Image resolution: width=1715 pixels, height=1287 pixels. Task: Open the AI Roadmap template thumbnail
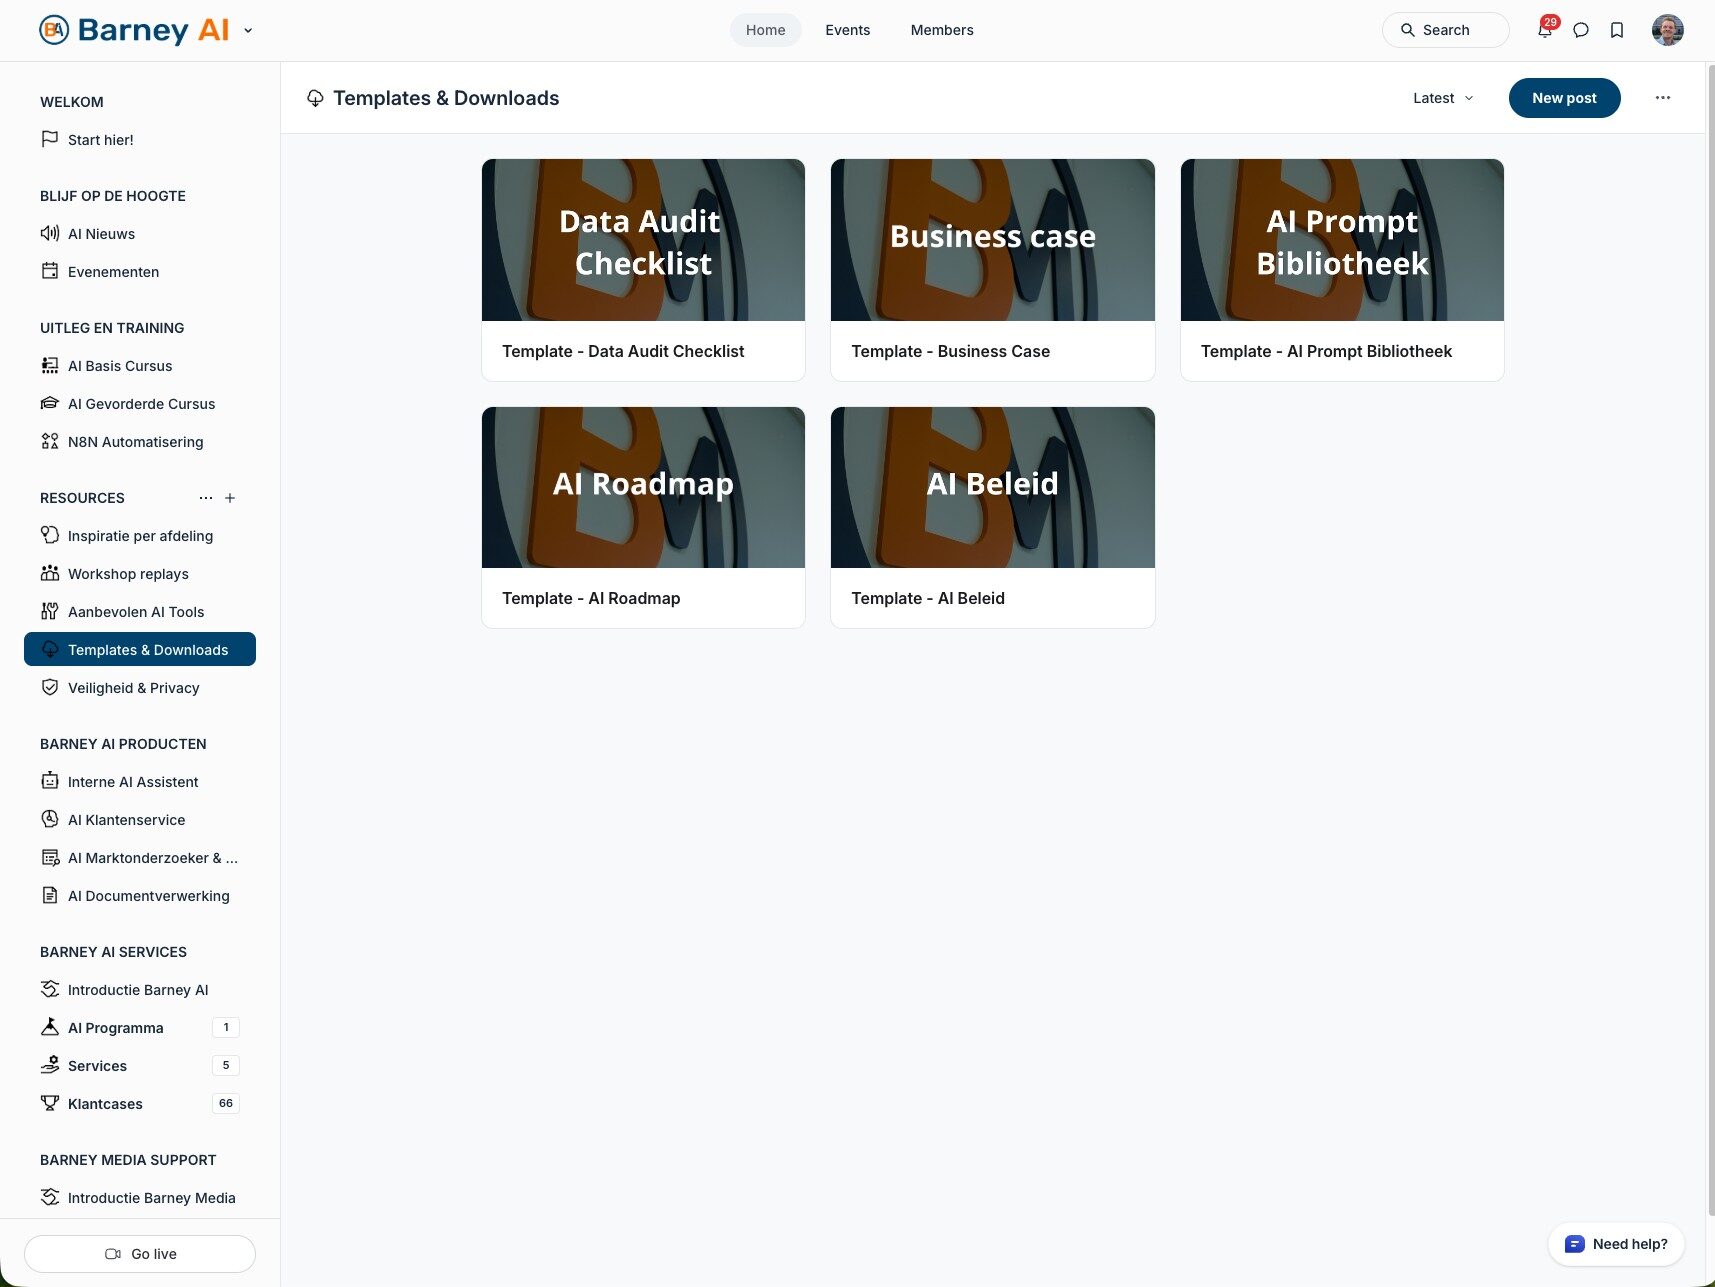click(x=643, y=487)
